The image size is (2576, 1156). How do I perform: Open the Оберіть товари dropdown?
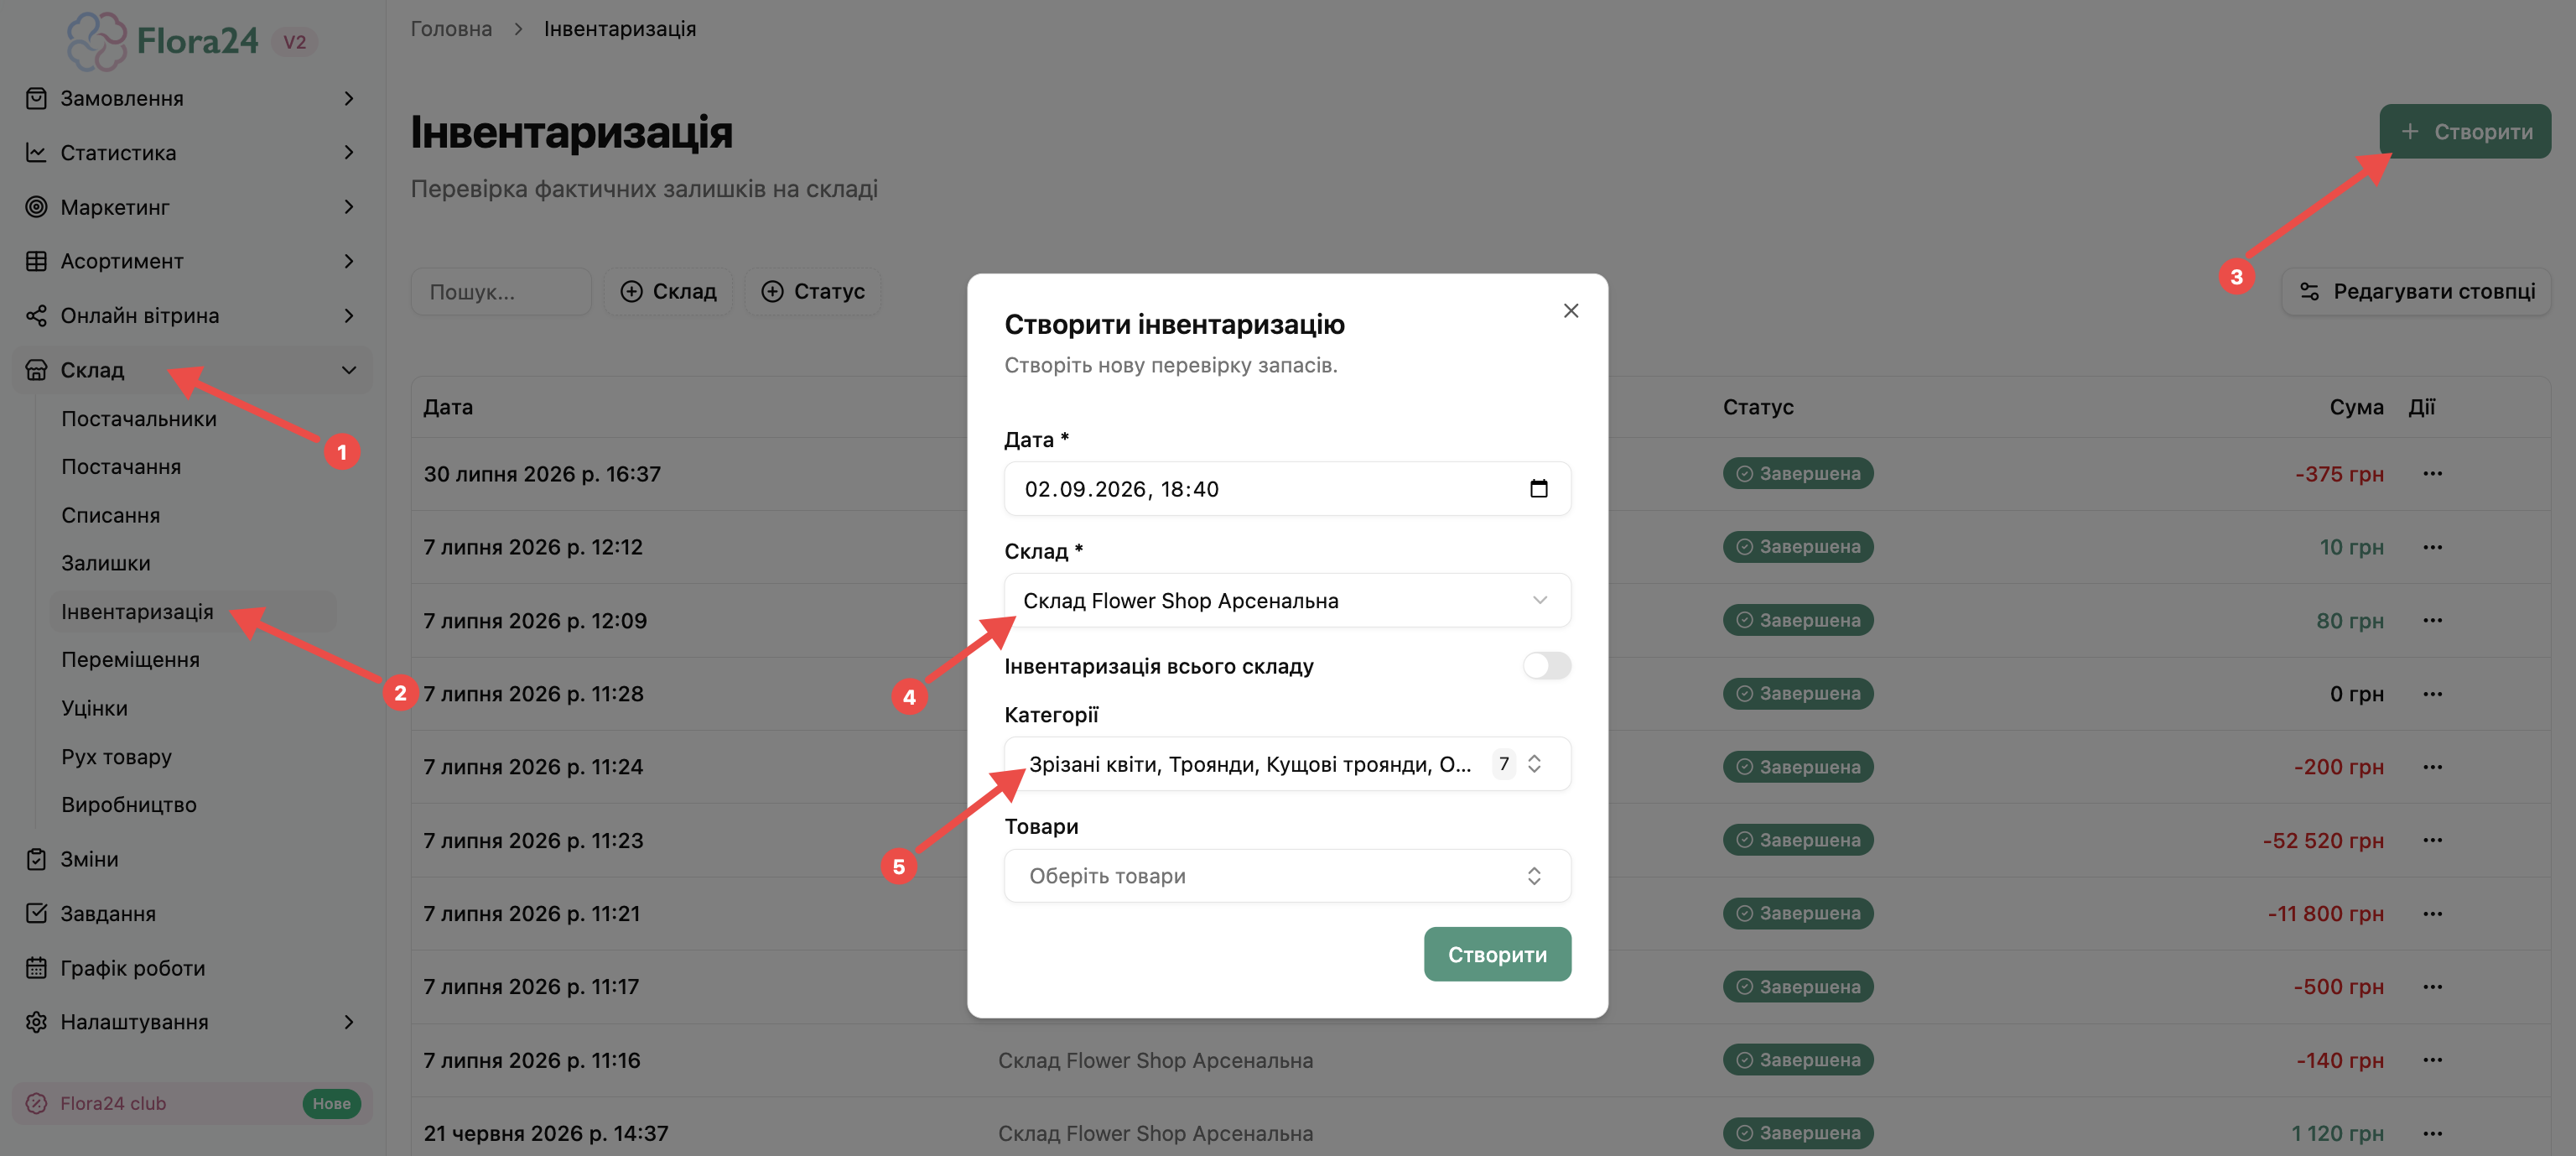point(1287,876)
